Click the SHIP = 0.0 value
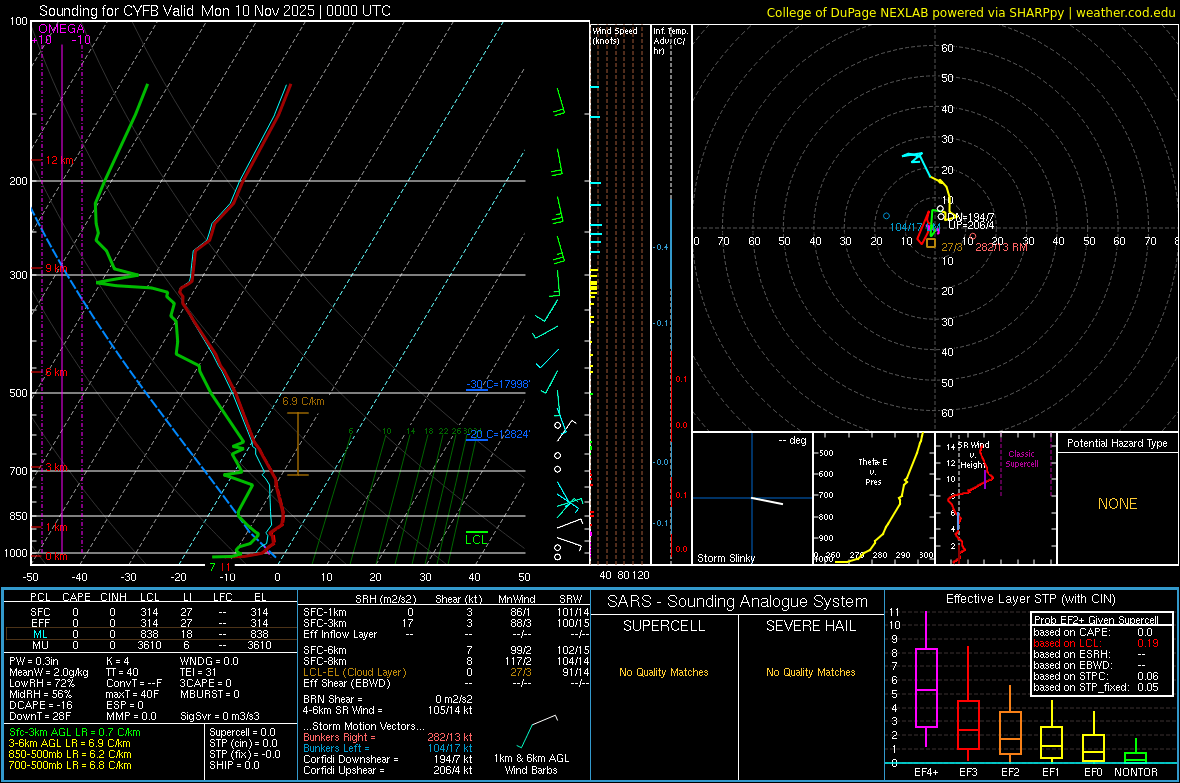Viewport: 1180px width, 783px height. (x=234, y=765)
